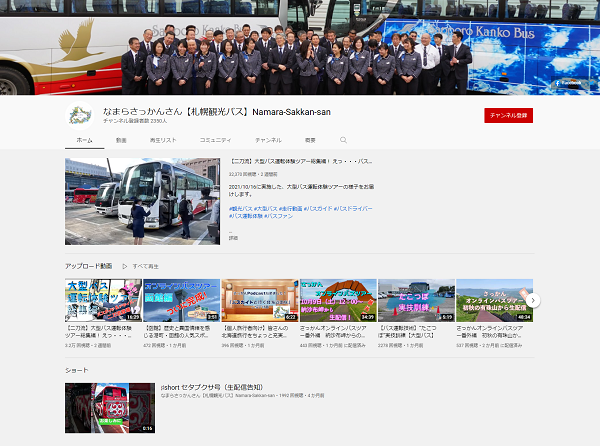
Task: Click the next arrow on video carousel
Action: pos(533,300)
